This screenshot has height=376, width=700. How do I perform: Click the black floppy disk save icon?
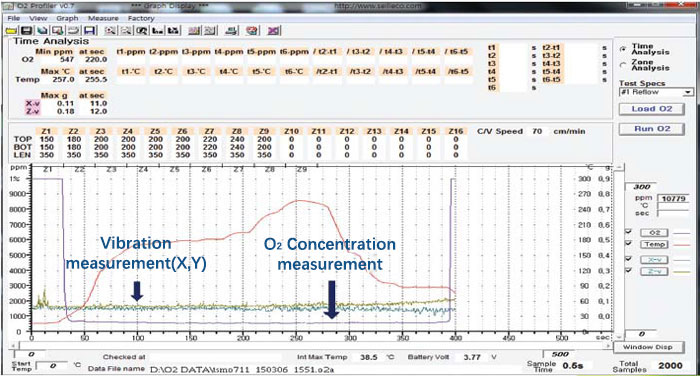tap(26, 31)
